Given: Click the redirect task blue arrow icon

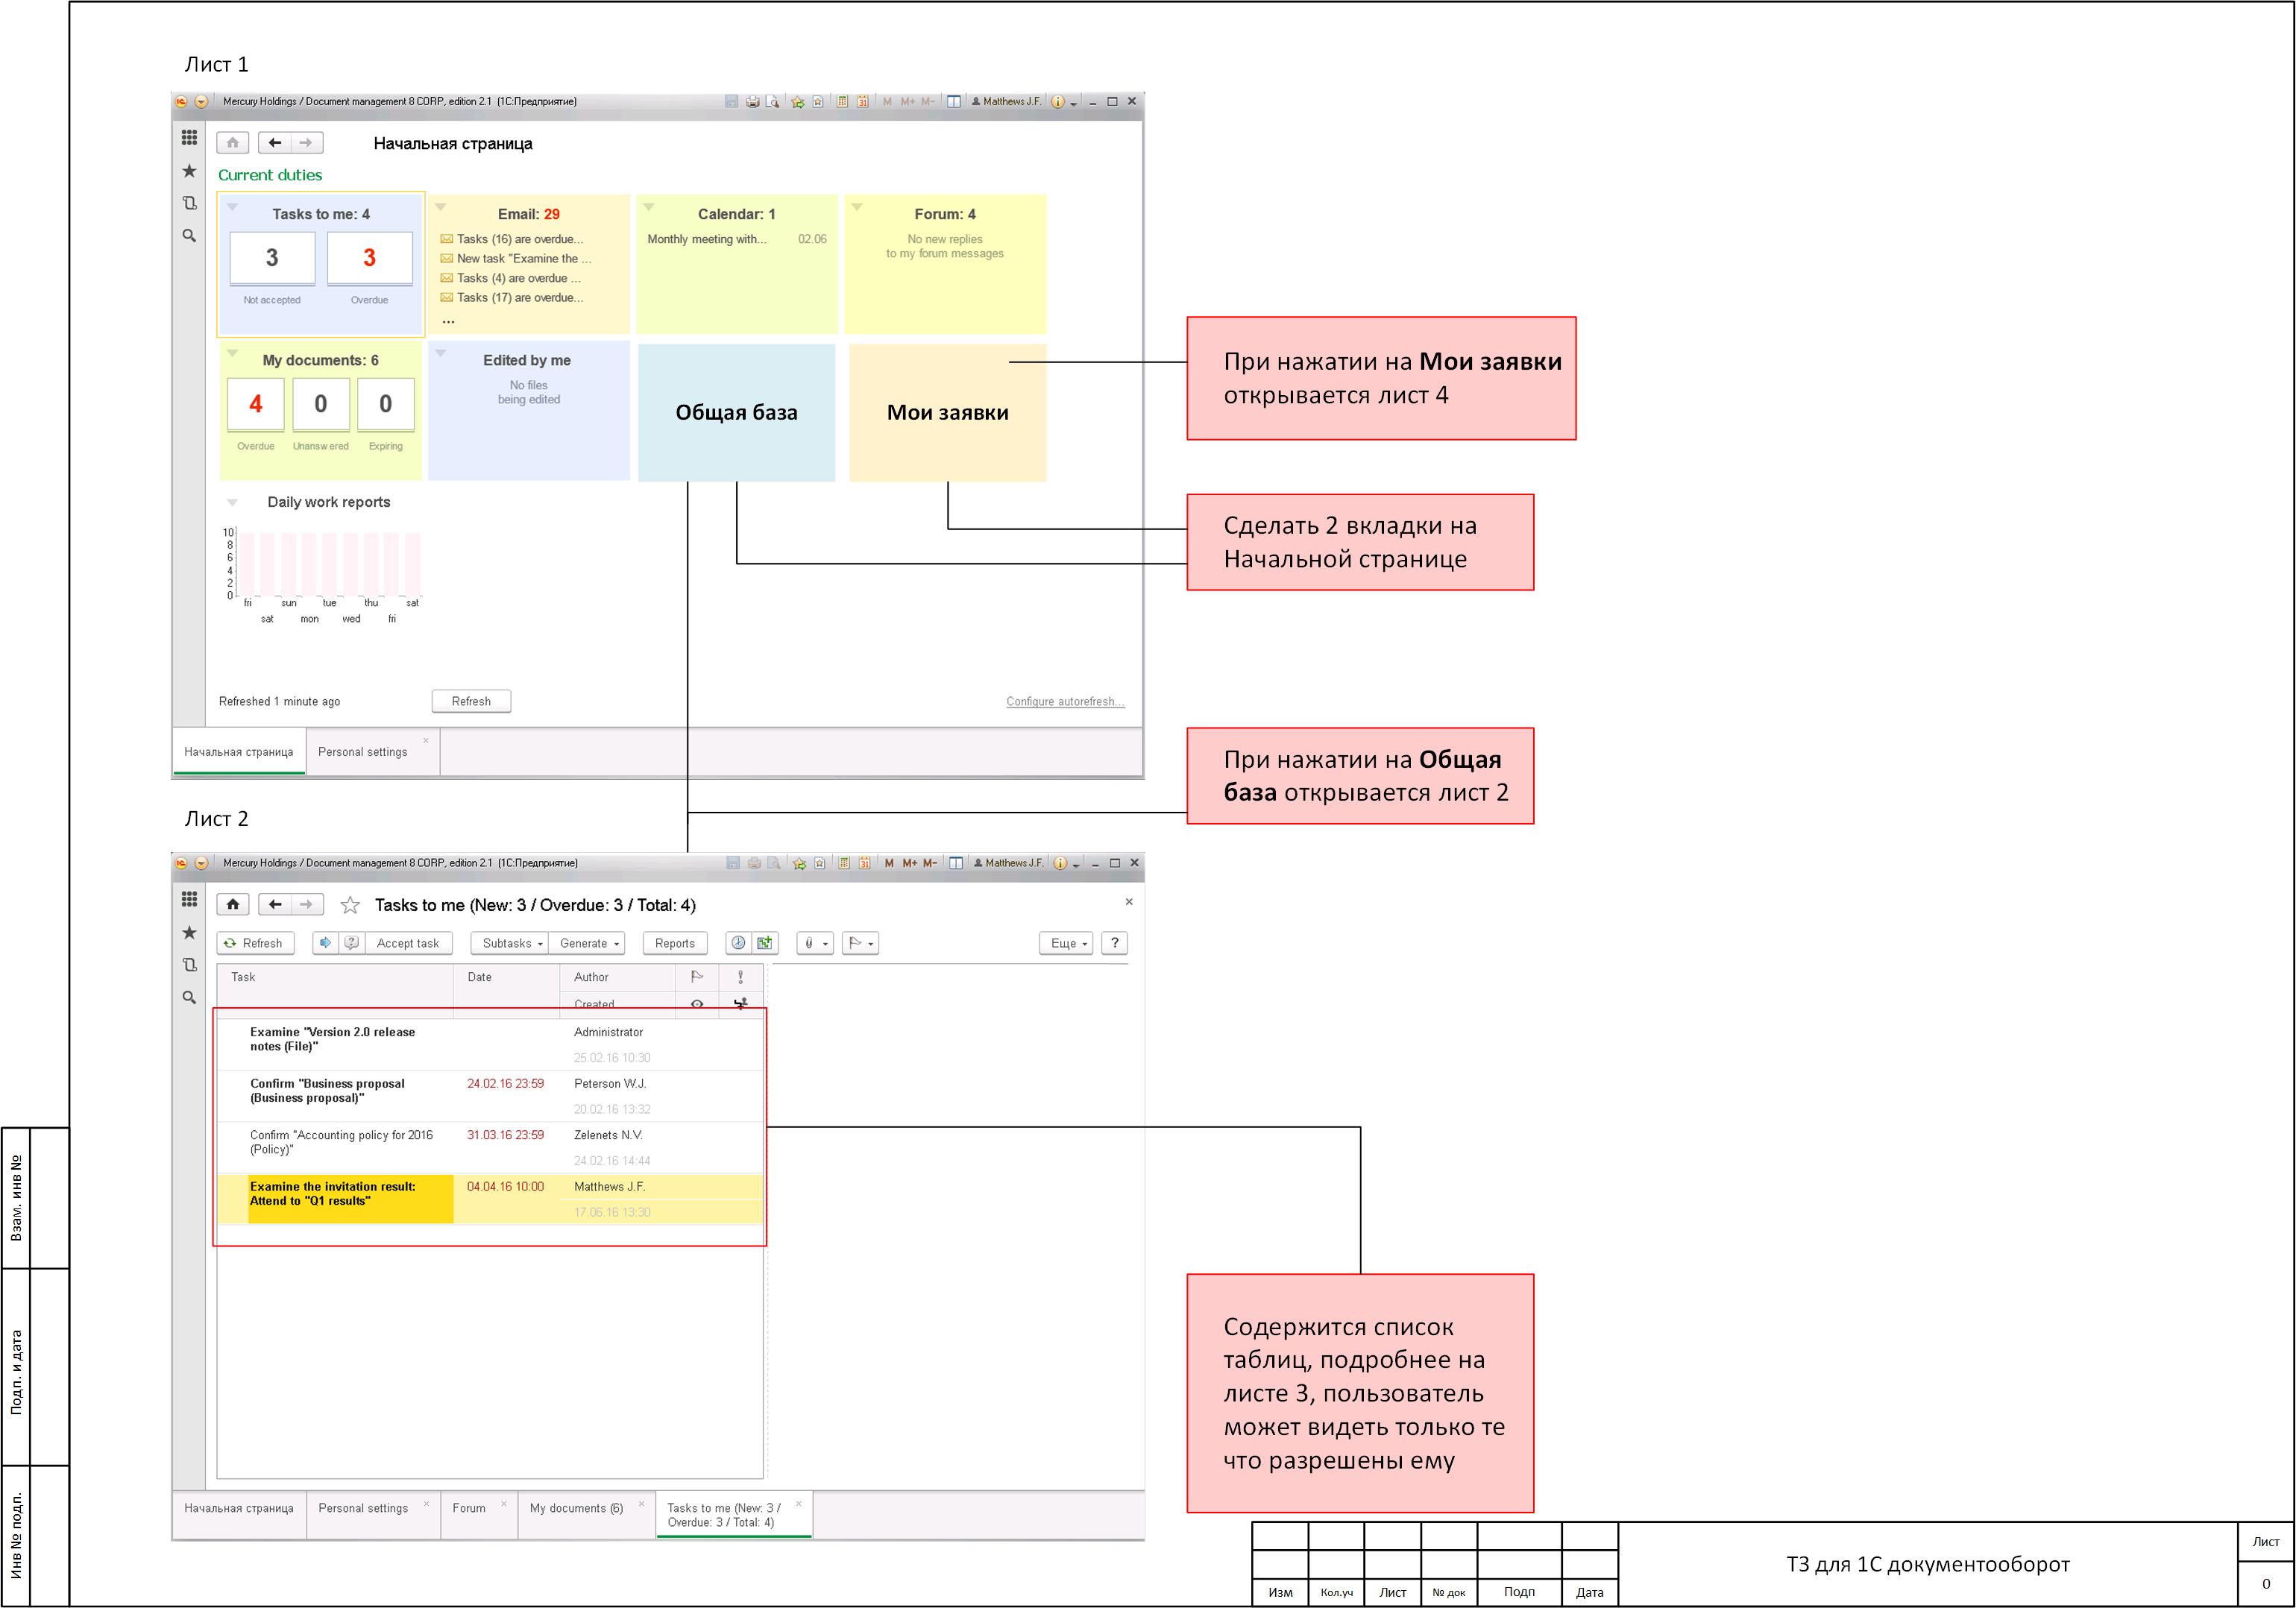Looking at the screenshot, I should [325, 943].
